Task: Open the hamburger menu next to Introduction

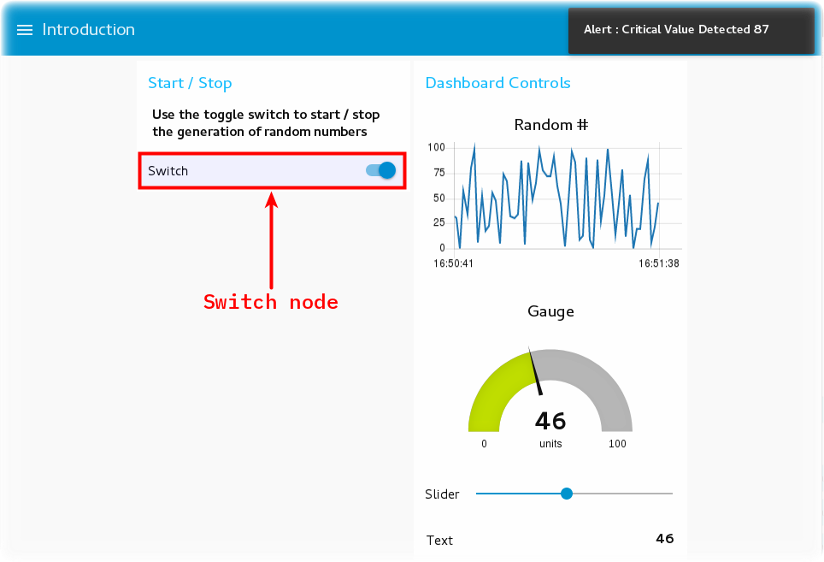Action: [25, 30]
